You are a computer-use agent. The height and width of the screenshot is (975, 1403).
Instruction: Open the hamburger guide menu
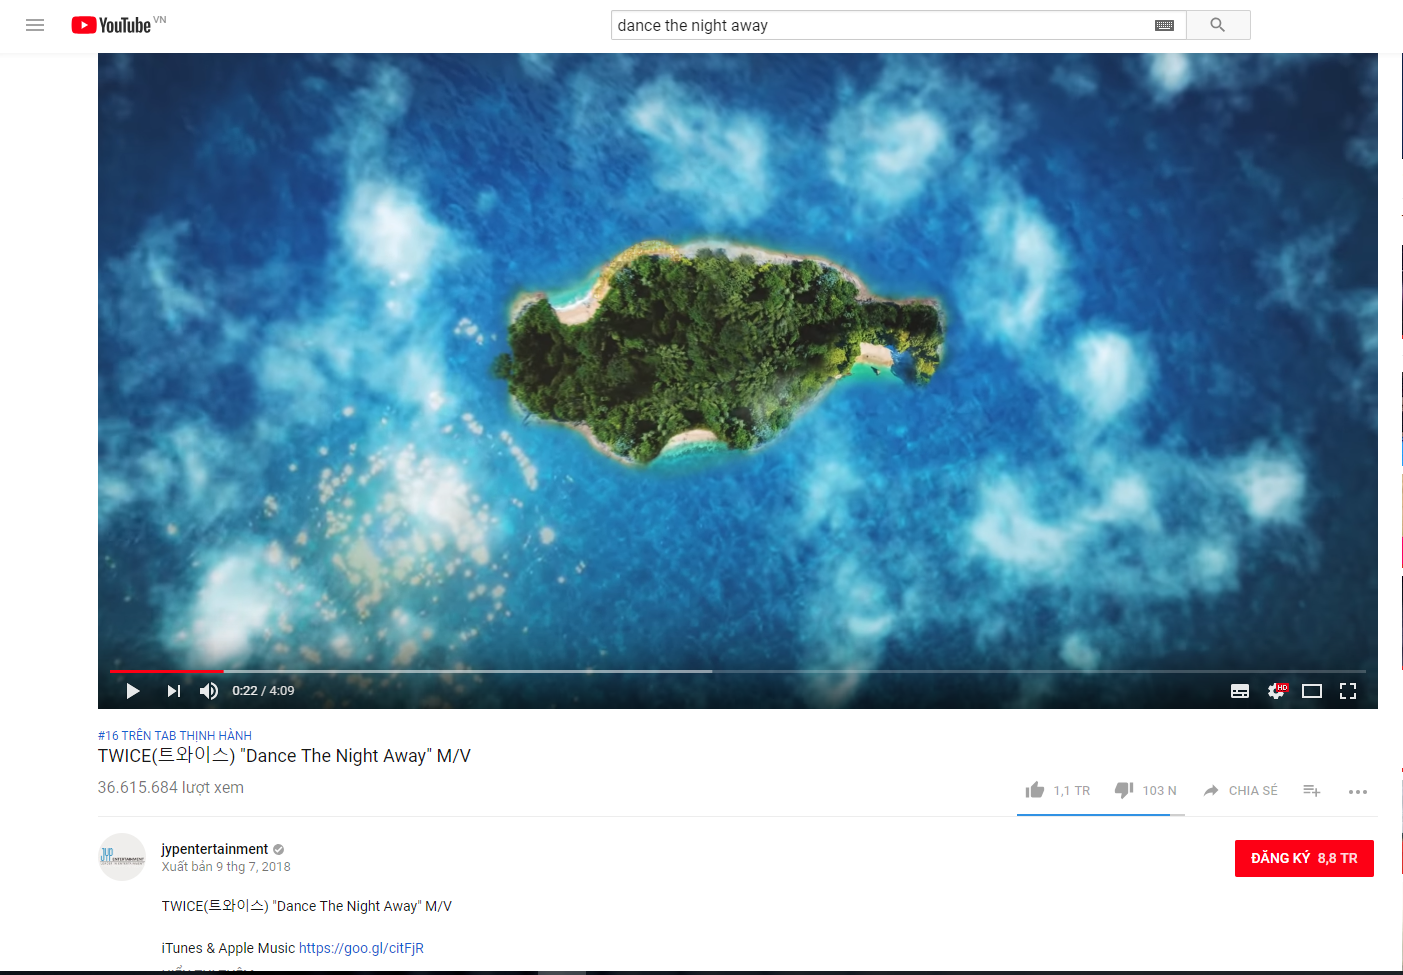(35, 25)
